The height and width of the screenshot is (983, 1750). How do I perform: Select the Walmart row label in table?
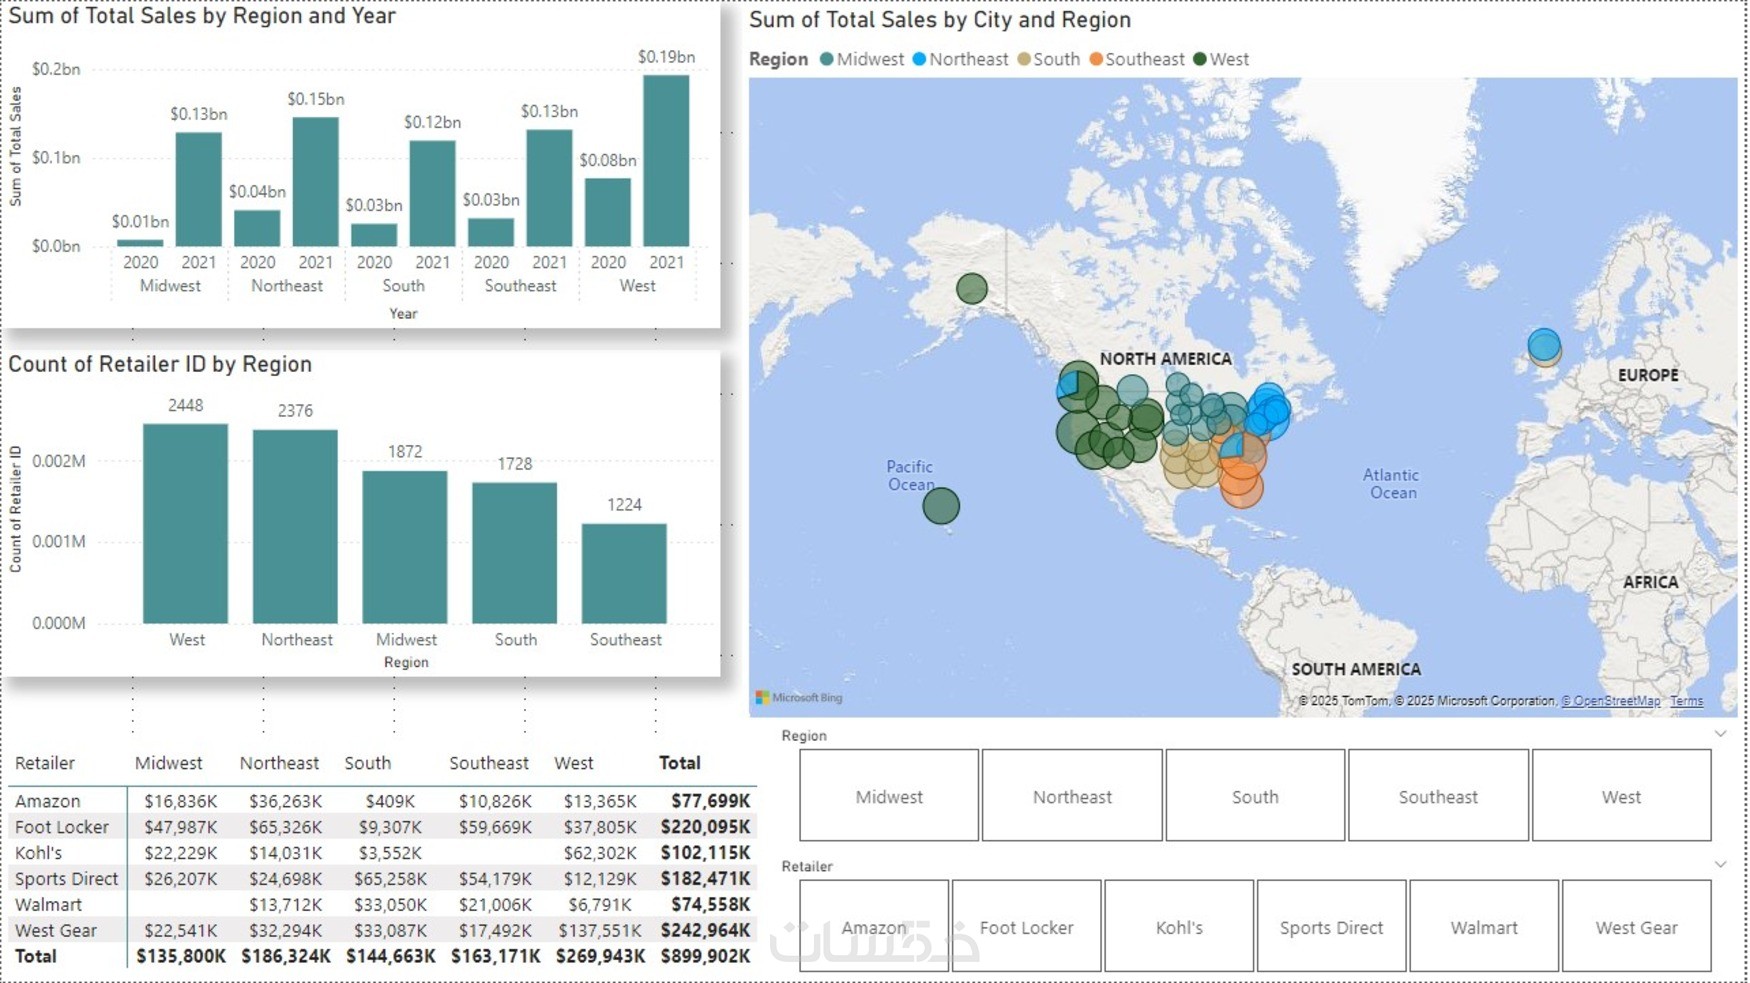click(48, 905)
